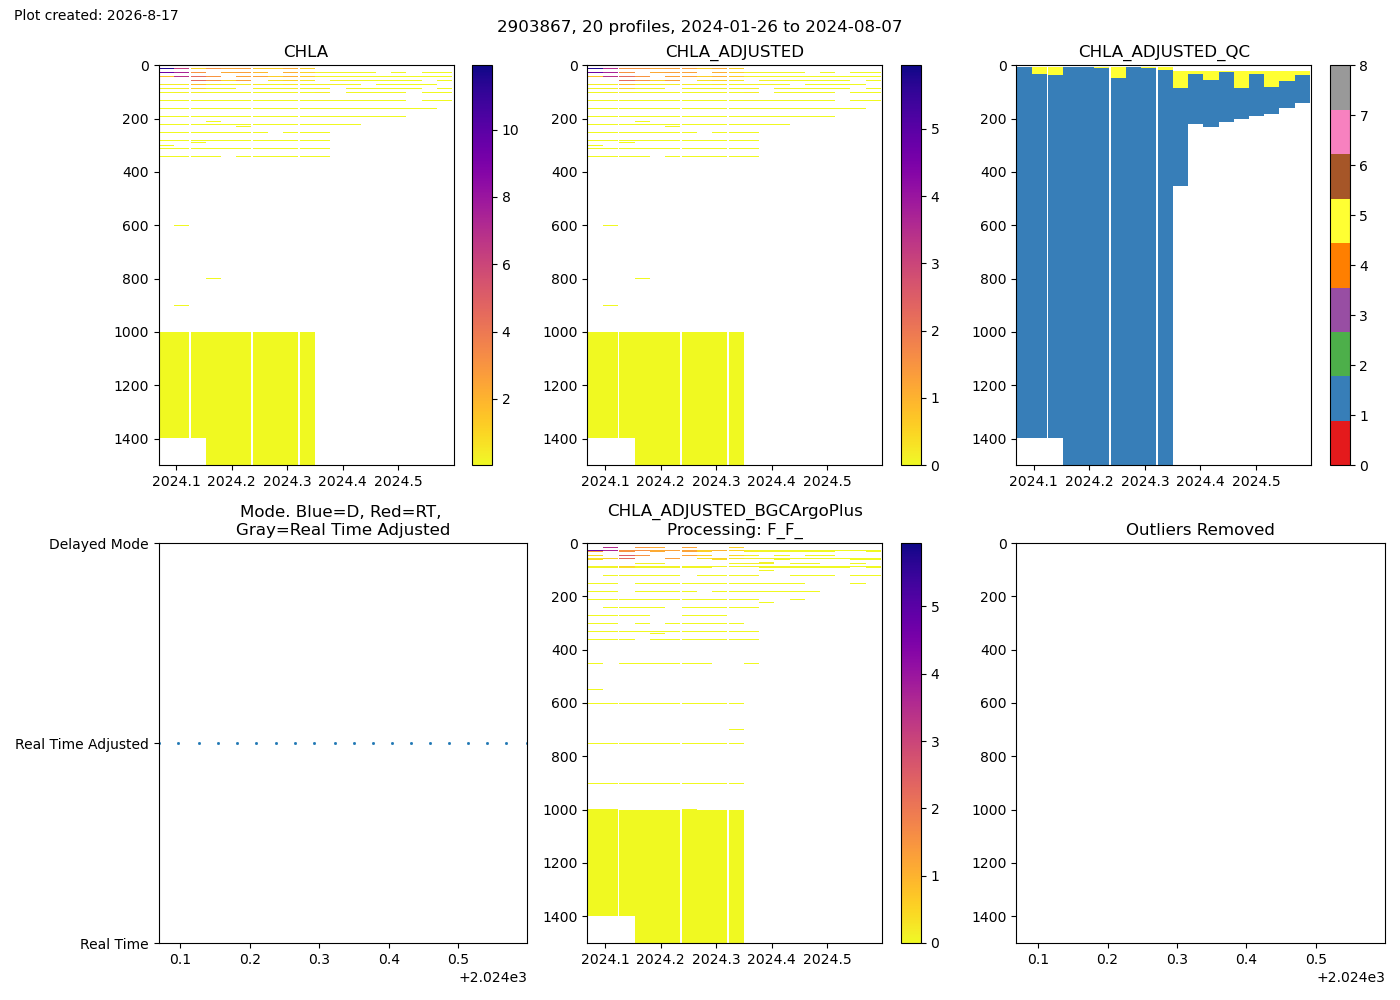Click the figure title starting with 2903867
Screen dimensions: 1400x1000
tap(700, 27)
